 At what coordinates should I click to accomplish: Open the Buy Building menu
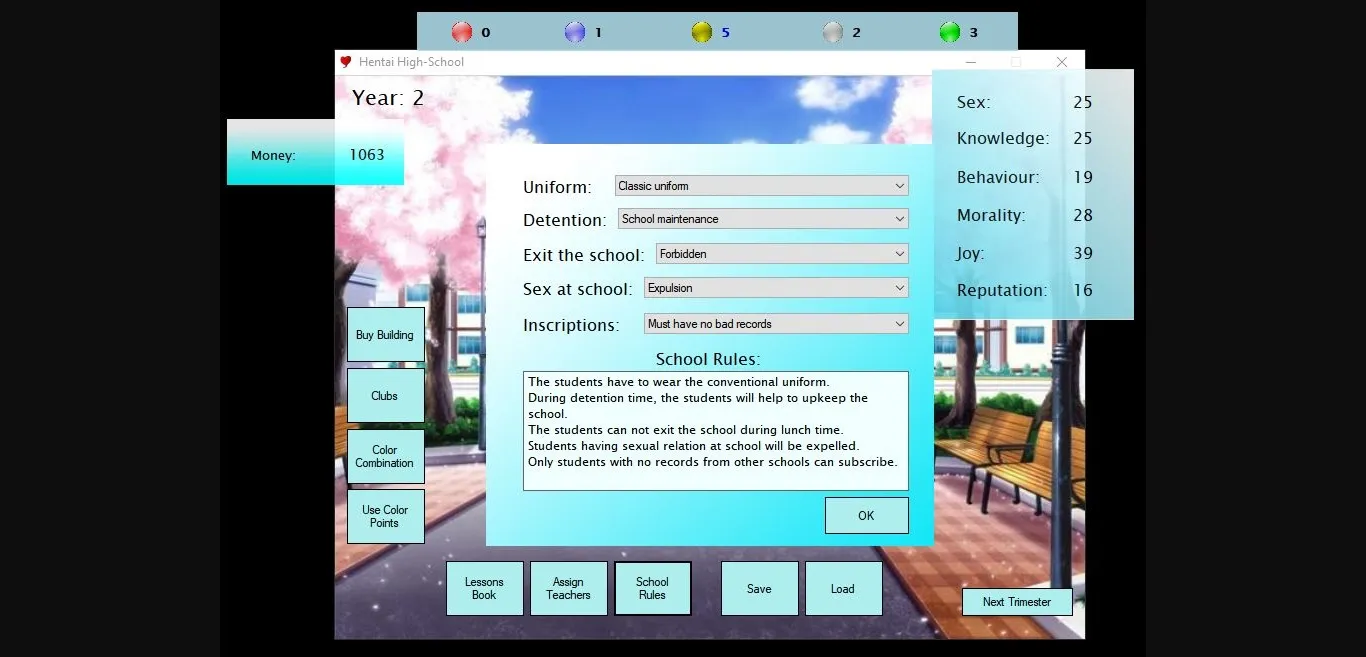[385, 335]
